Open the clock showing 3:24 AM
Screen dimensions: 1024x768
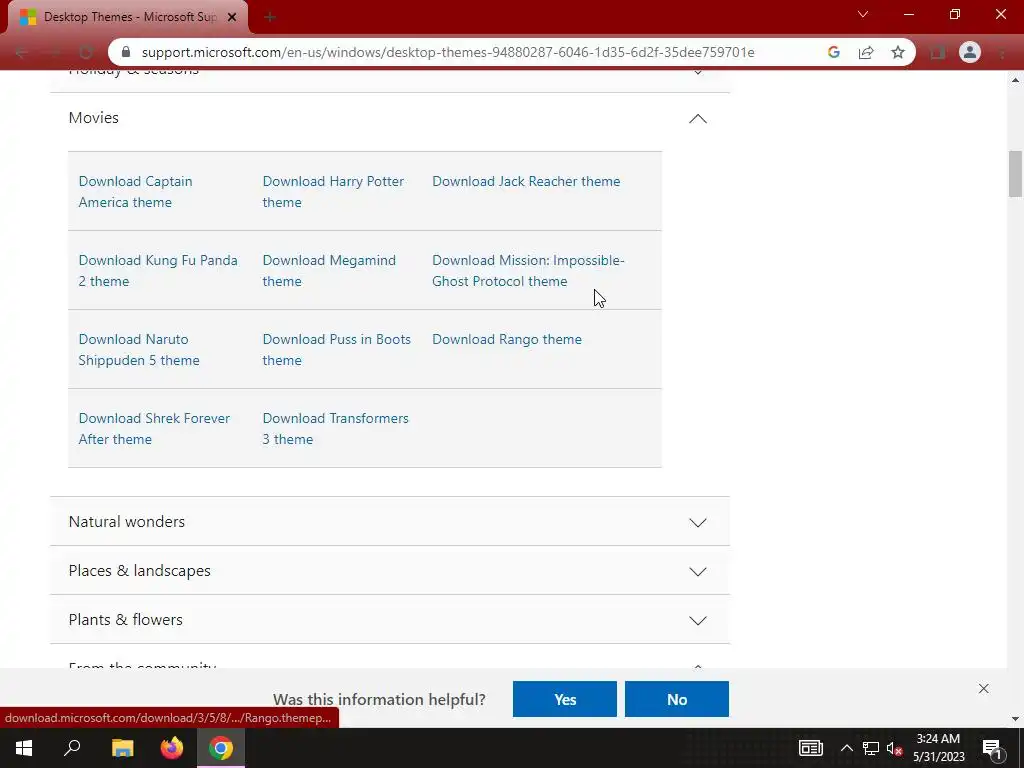(x=938, y=748)
